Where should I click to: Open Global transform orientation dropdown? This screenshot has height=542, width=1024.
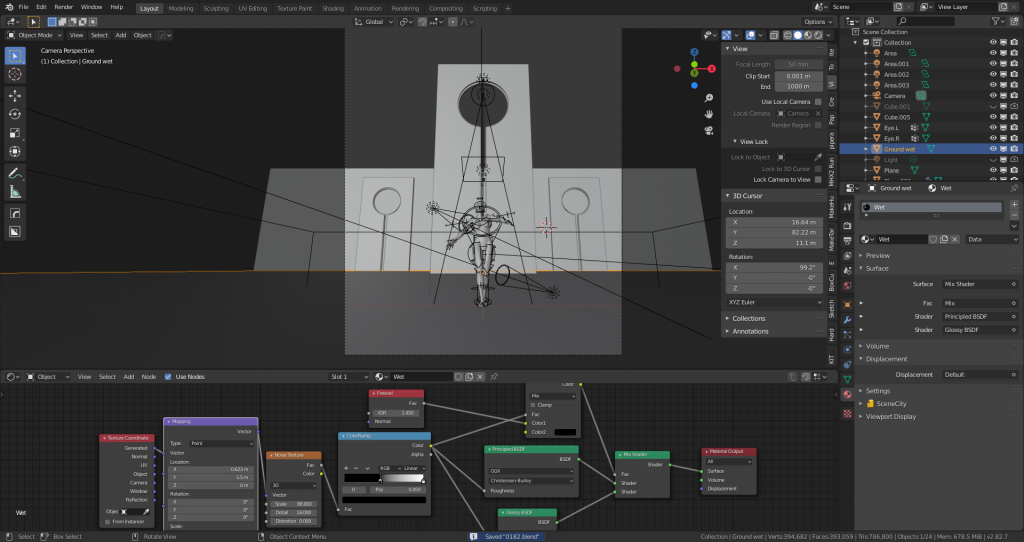[374, 22]
